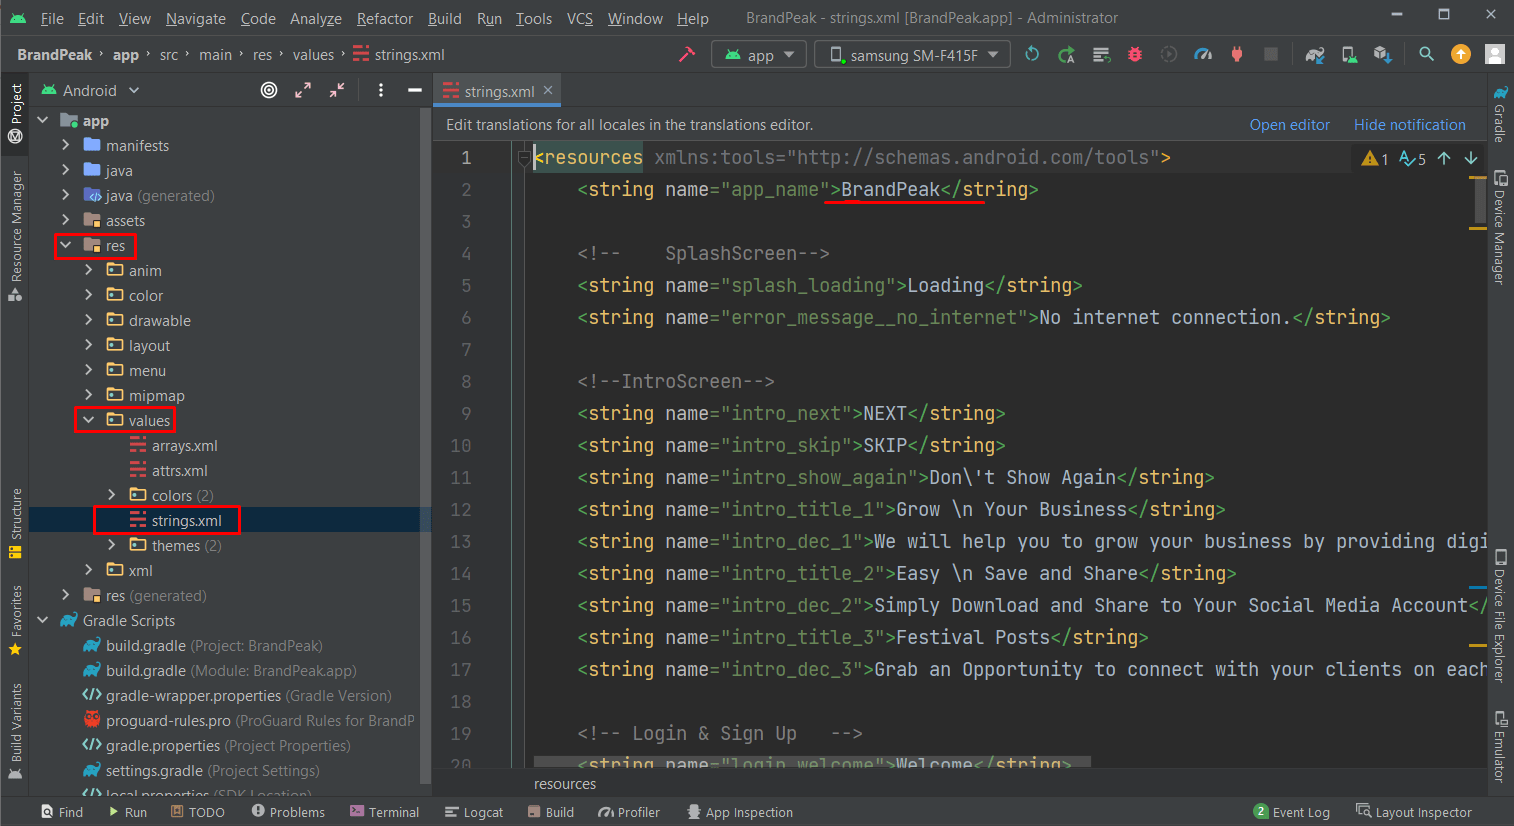1514x826 pixels.
Task: Click the Make Project hammer icon
Action: (686, 54)
